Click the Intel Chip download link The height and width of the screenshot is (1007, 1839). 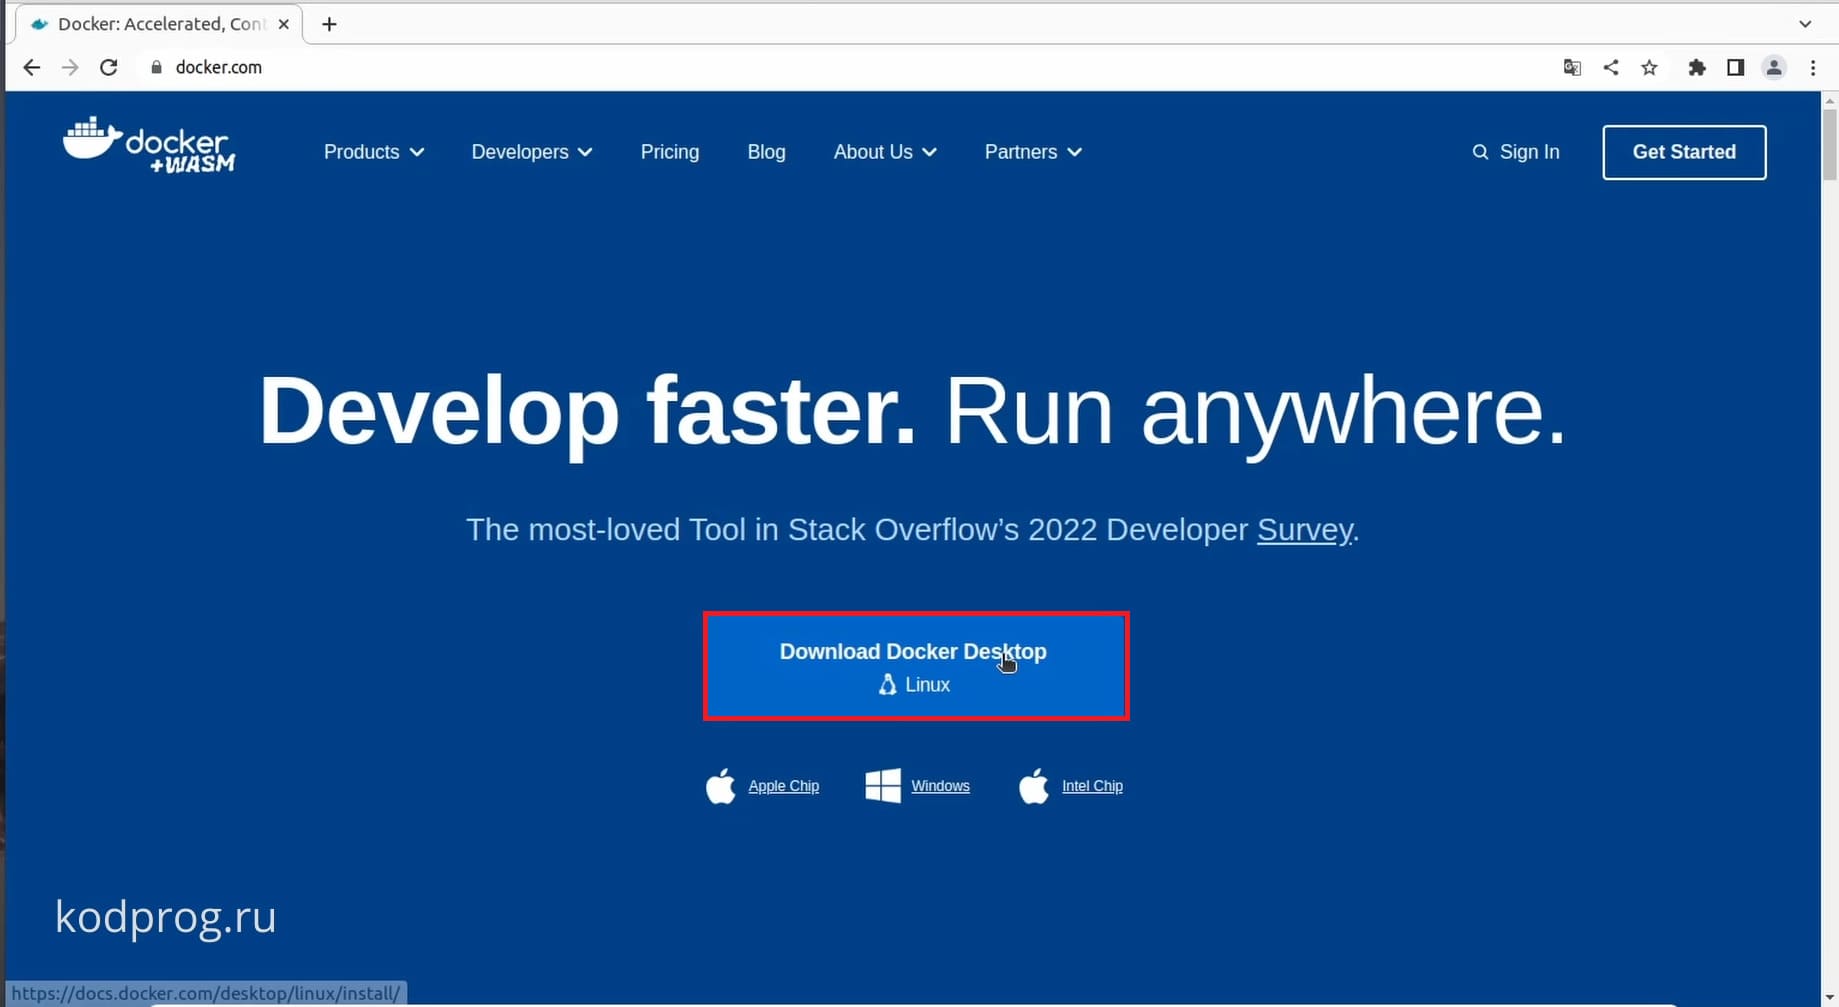tap(1092, 786)
